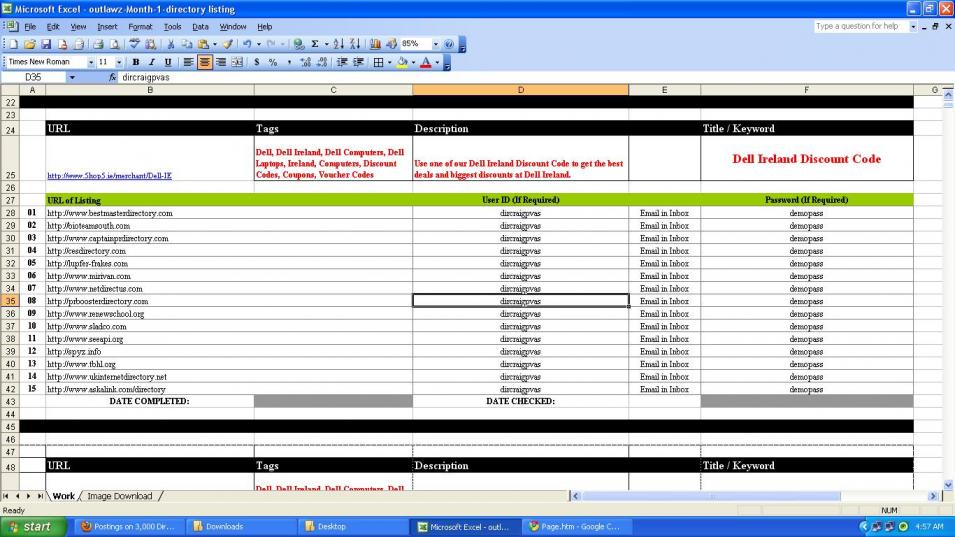Viewport: 955px width, 537px height.
Task: Open the Fill Color palette arrow
Action: click(x=413, y=62)
